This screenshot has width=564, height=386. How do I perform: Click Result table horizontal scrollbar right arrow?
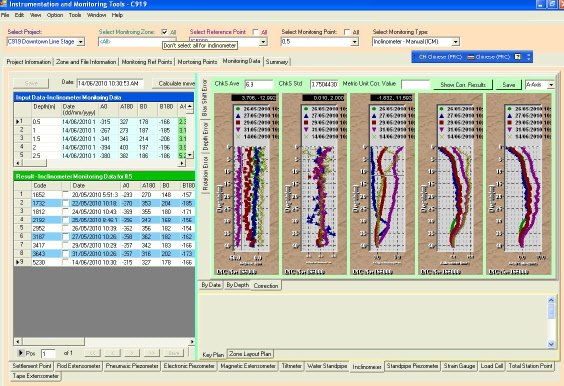tap(192, 341)
